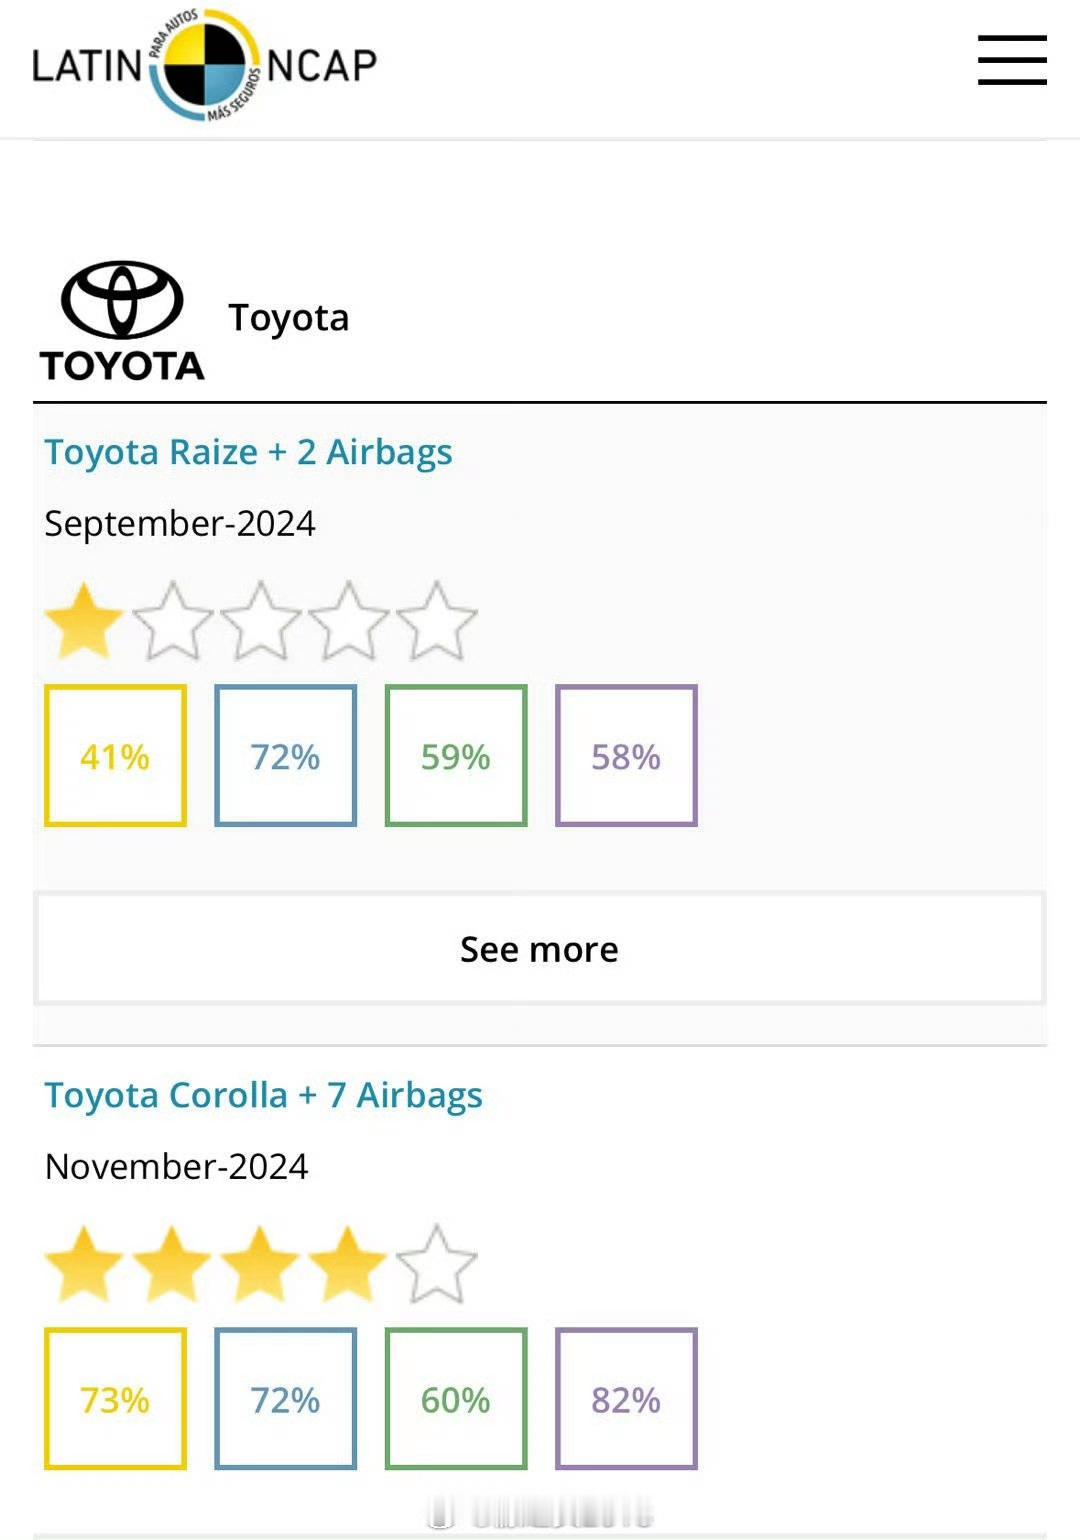The width and height of the screenshot is (1080, 1540).
Task: Select Raize green 59% score box
Action: click(x=456, y=756)
